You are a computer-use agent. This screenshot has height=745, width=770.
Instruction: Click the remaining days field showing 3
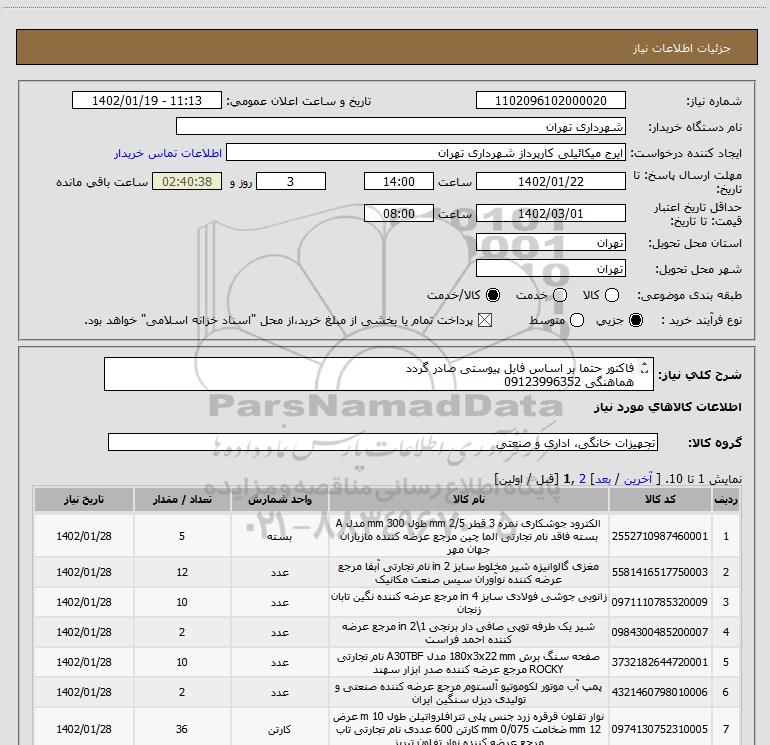291,181
